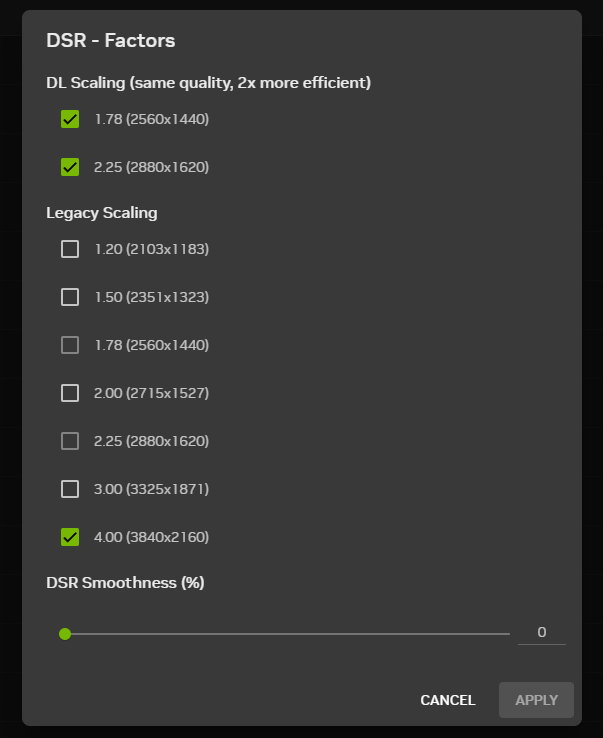Viewport: 603px width, 738px height.
Task: Click the 3.00 (3325x1871) label text
Action: click(x=151, y=489)
